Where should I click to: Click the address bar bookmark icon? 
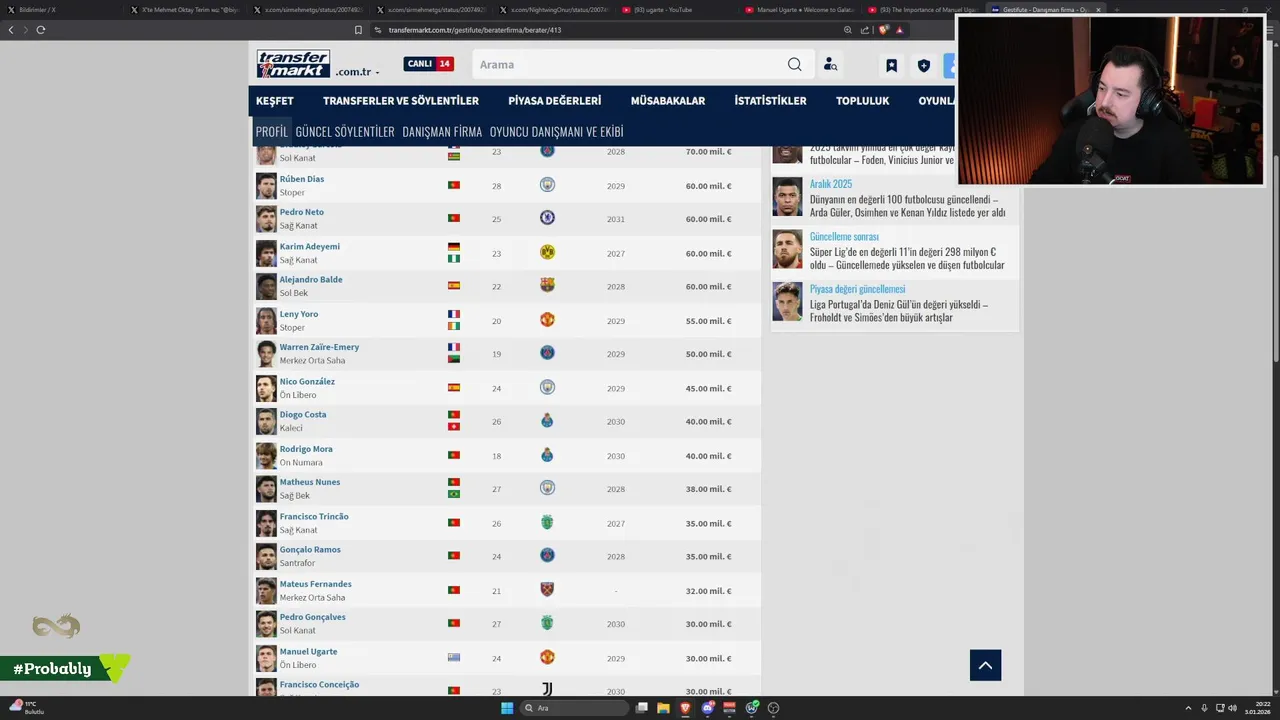coord(358,30)
